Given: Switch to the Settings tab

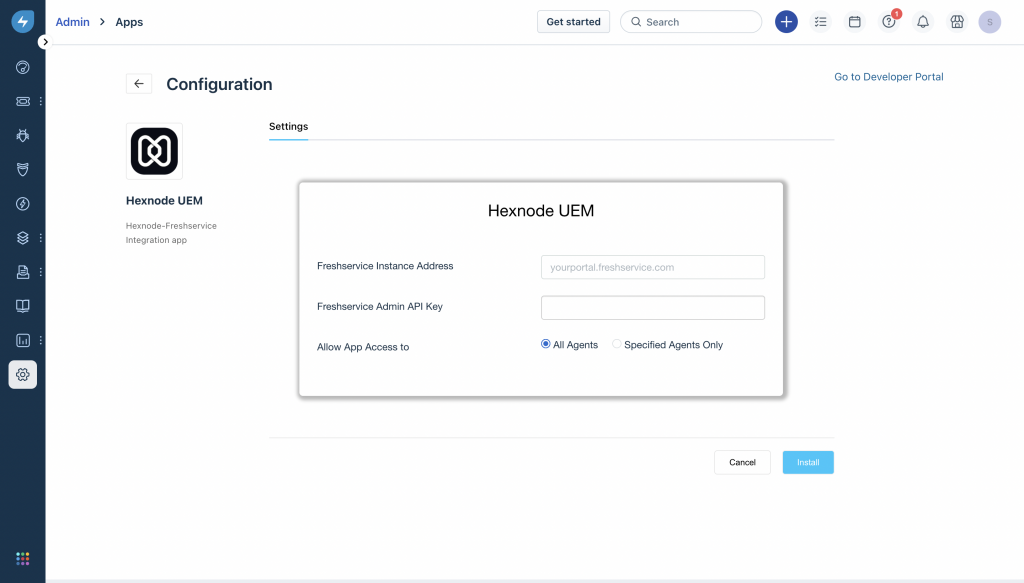Looking at the screenshot, I should 288,127.
